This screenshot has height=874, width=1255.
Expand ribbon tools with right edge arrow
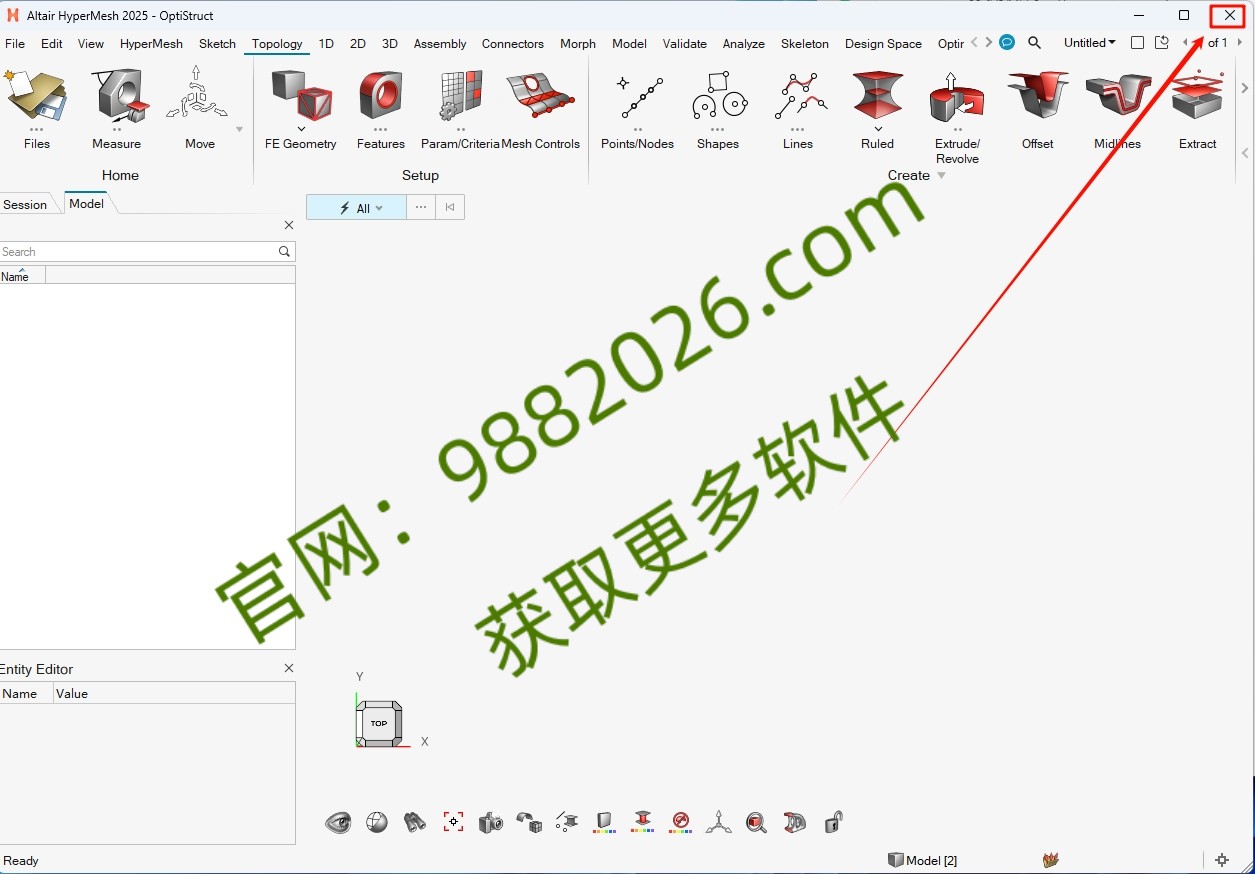1245,88
